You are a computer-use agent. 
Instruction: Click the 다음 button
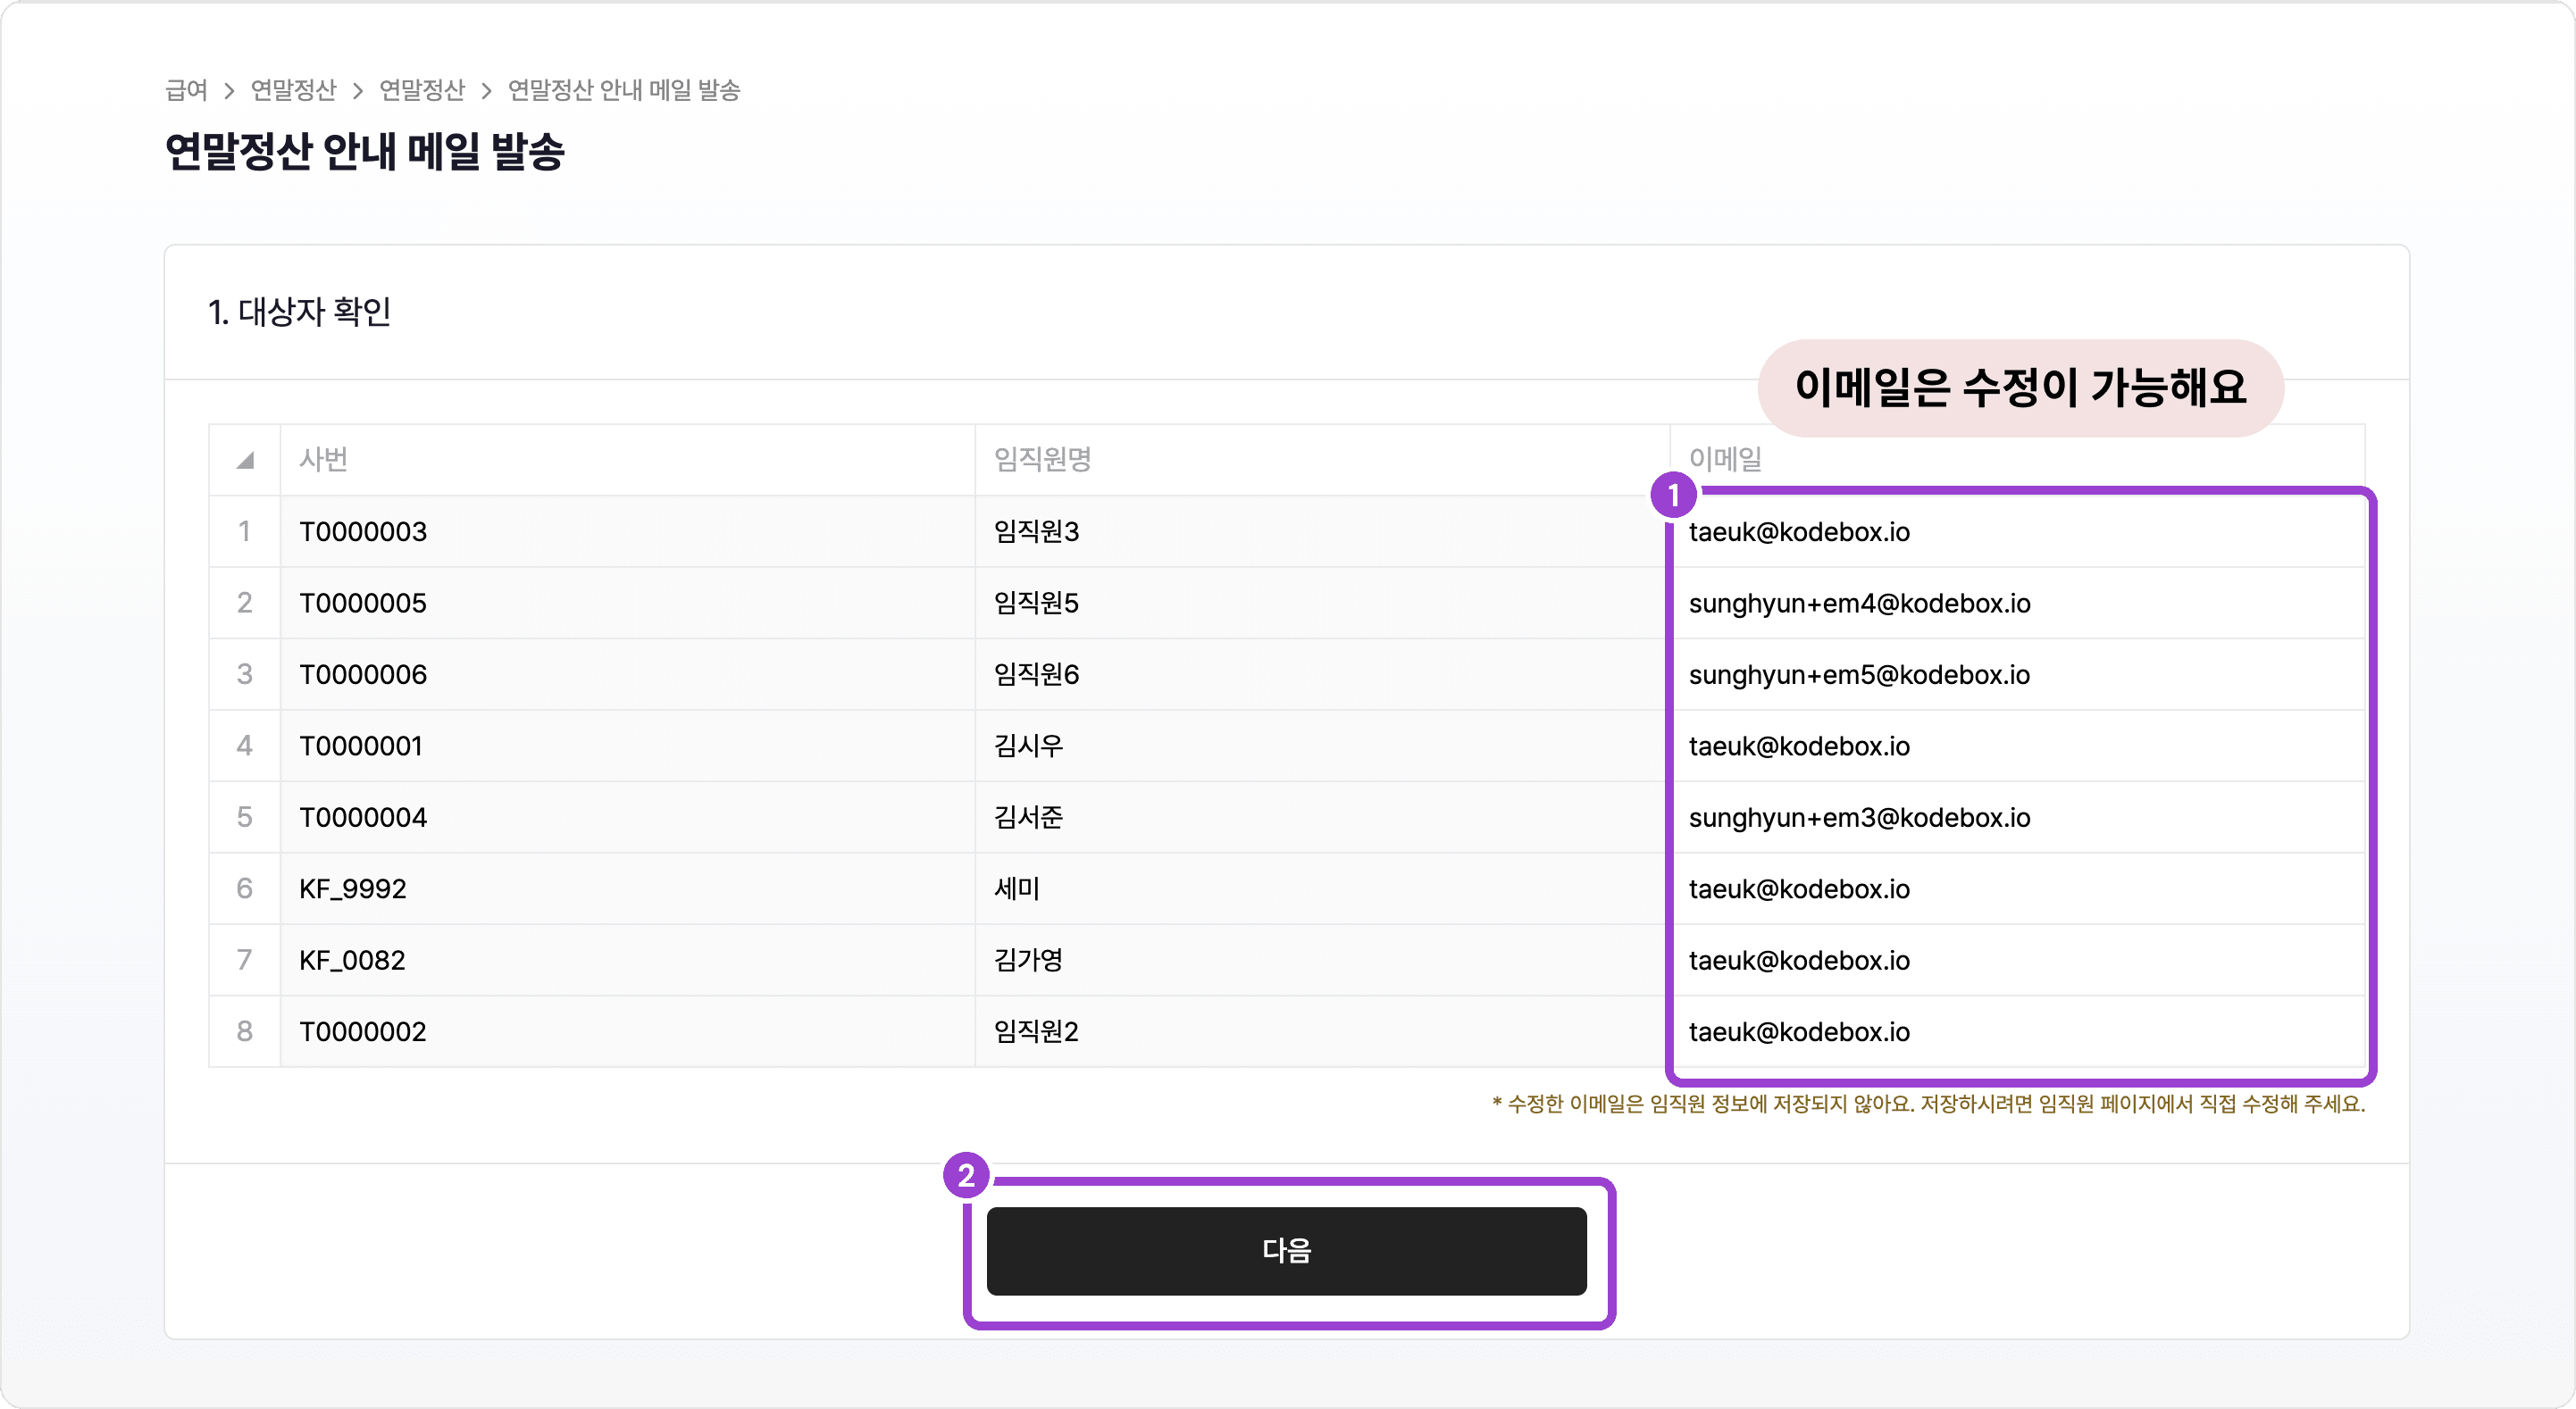(1286, 1251)
